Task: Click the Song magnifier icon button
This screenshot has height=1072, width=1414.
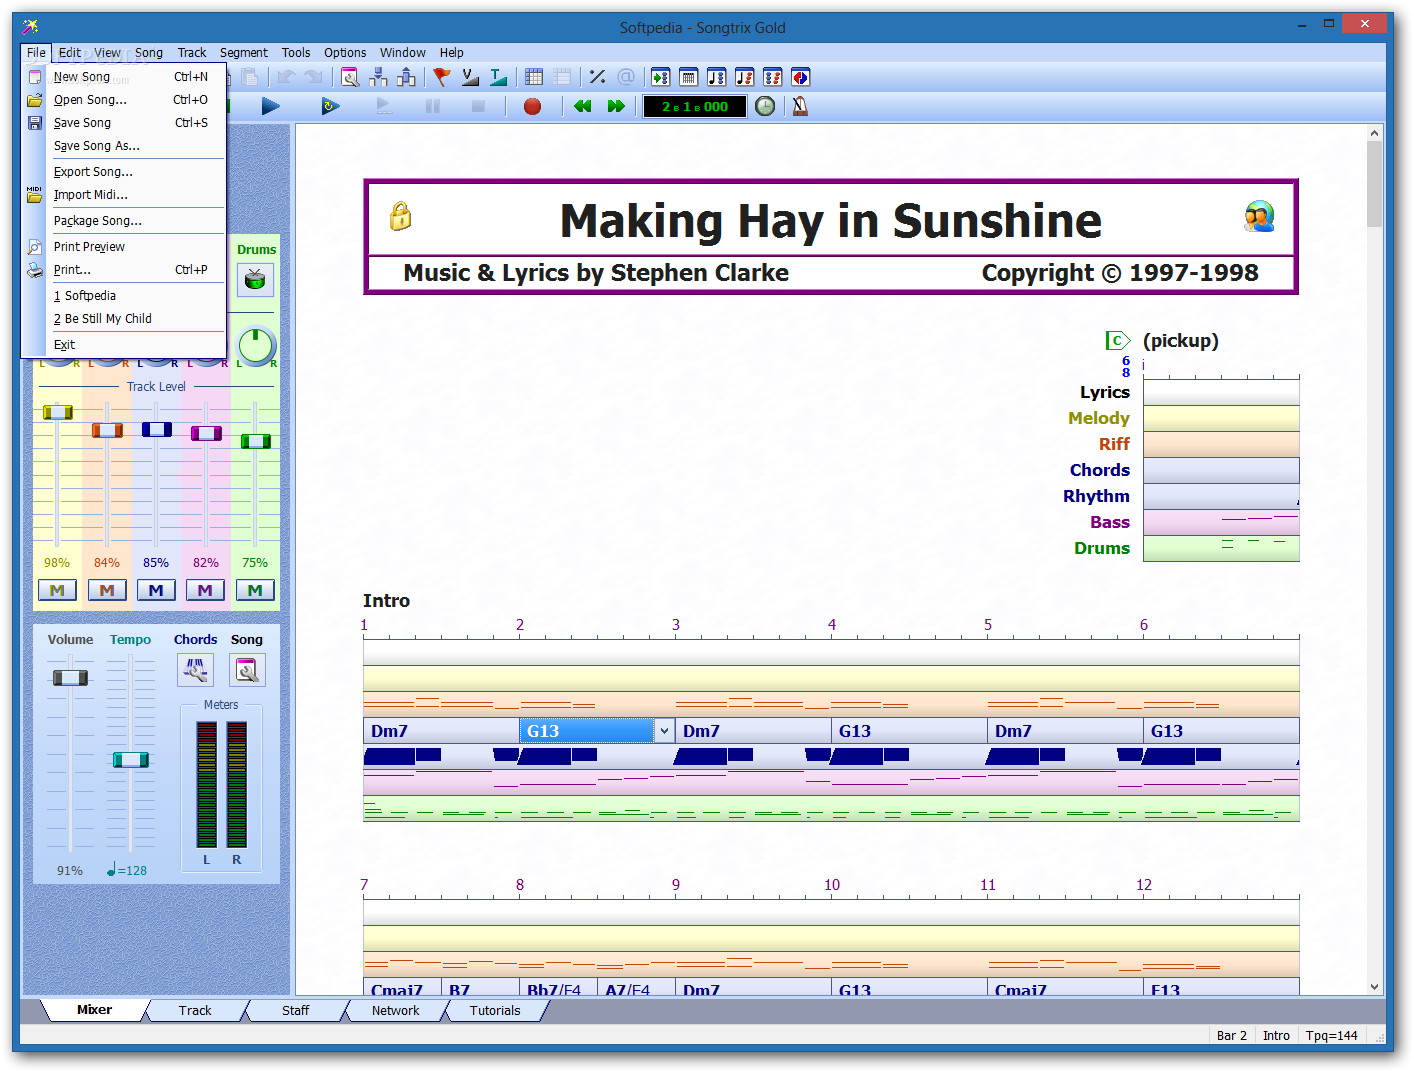Action: 247,670
